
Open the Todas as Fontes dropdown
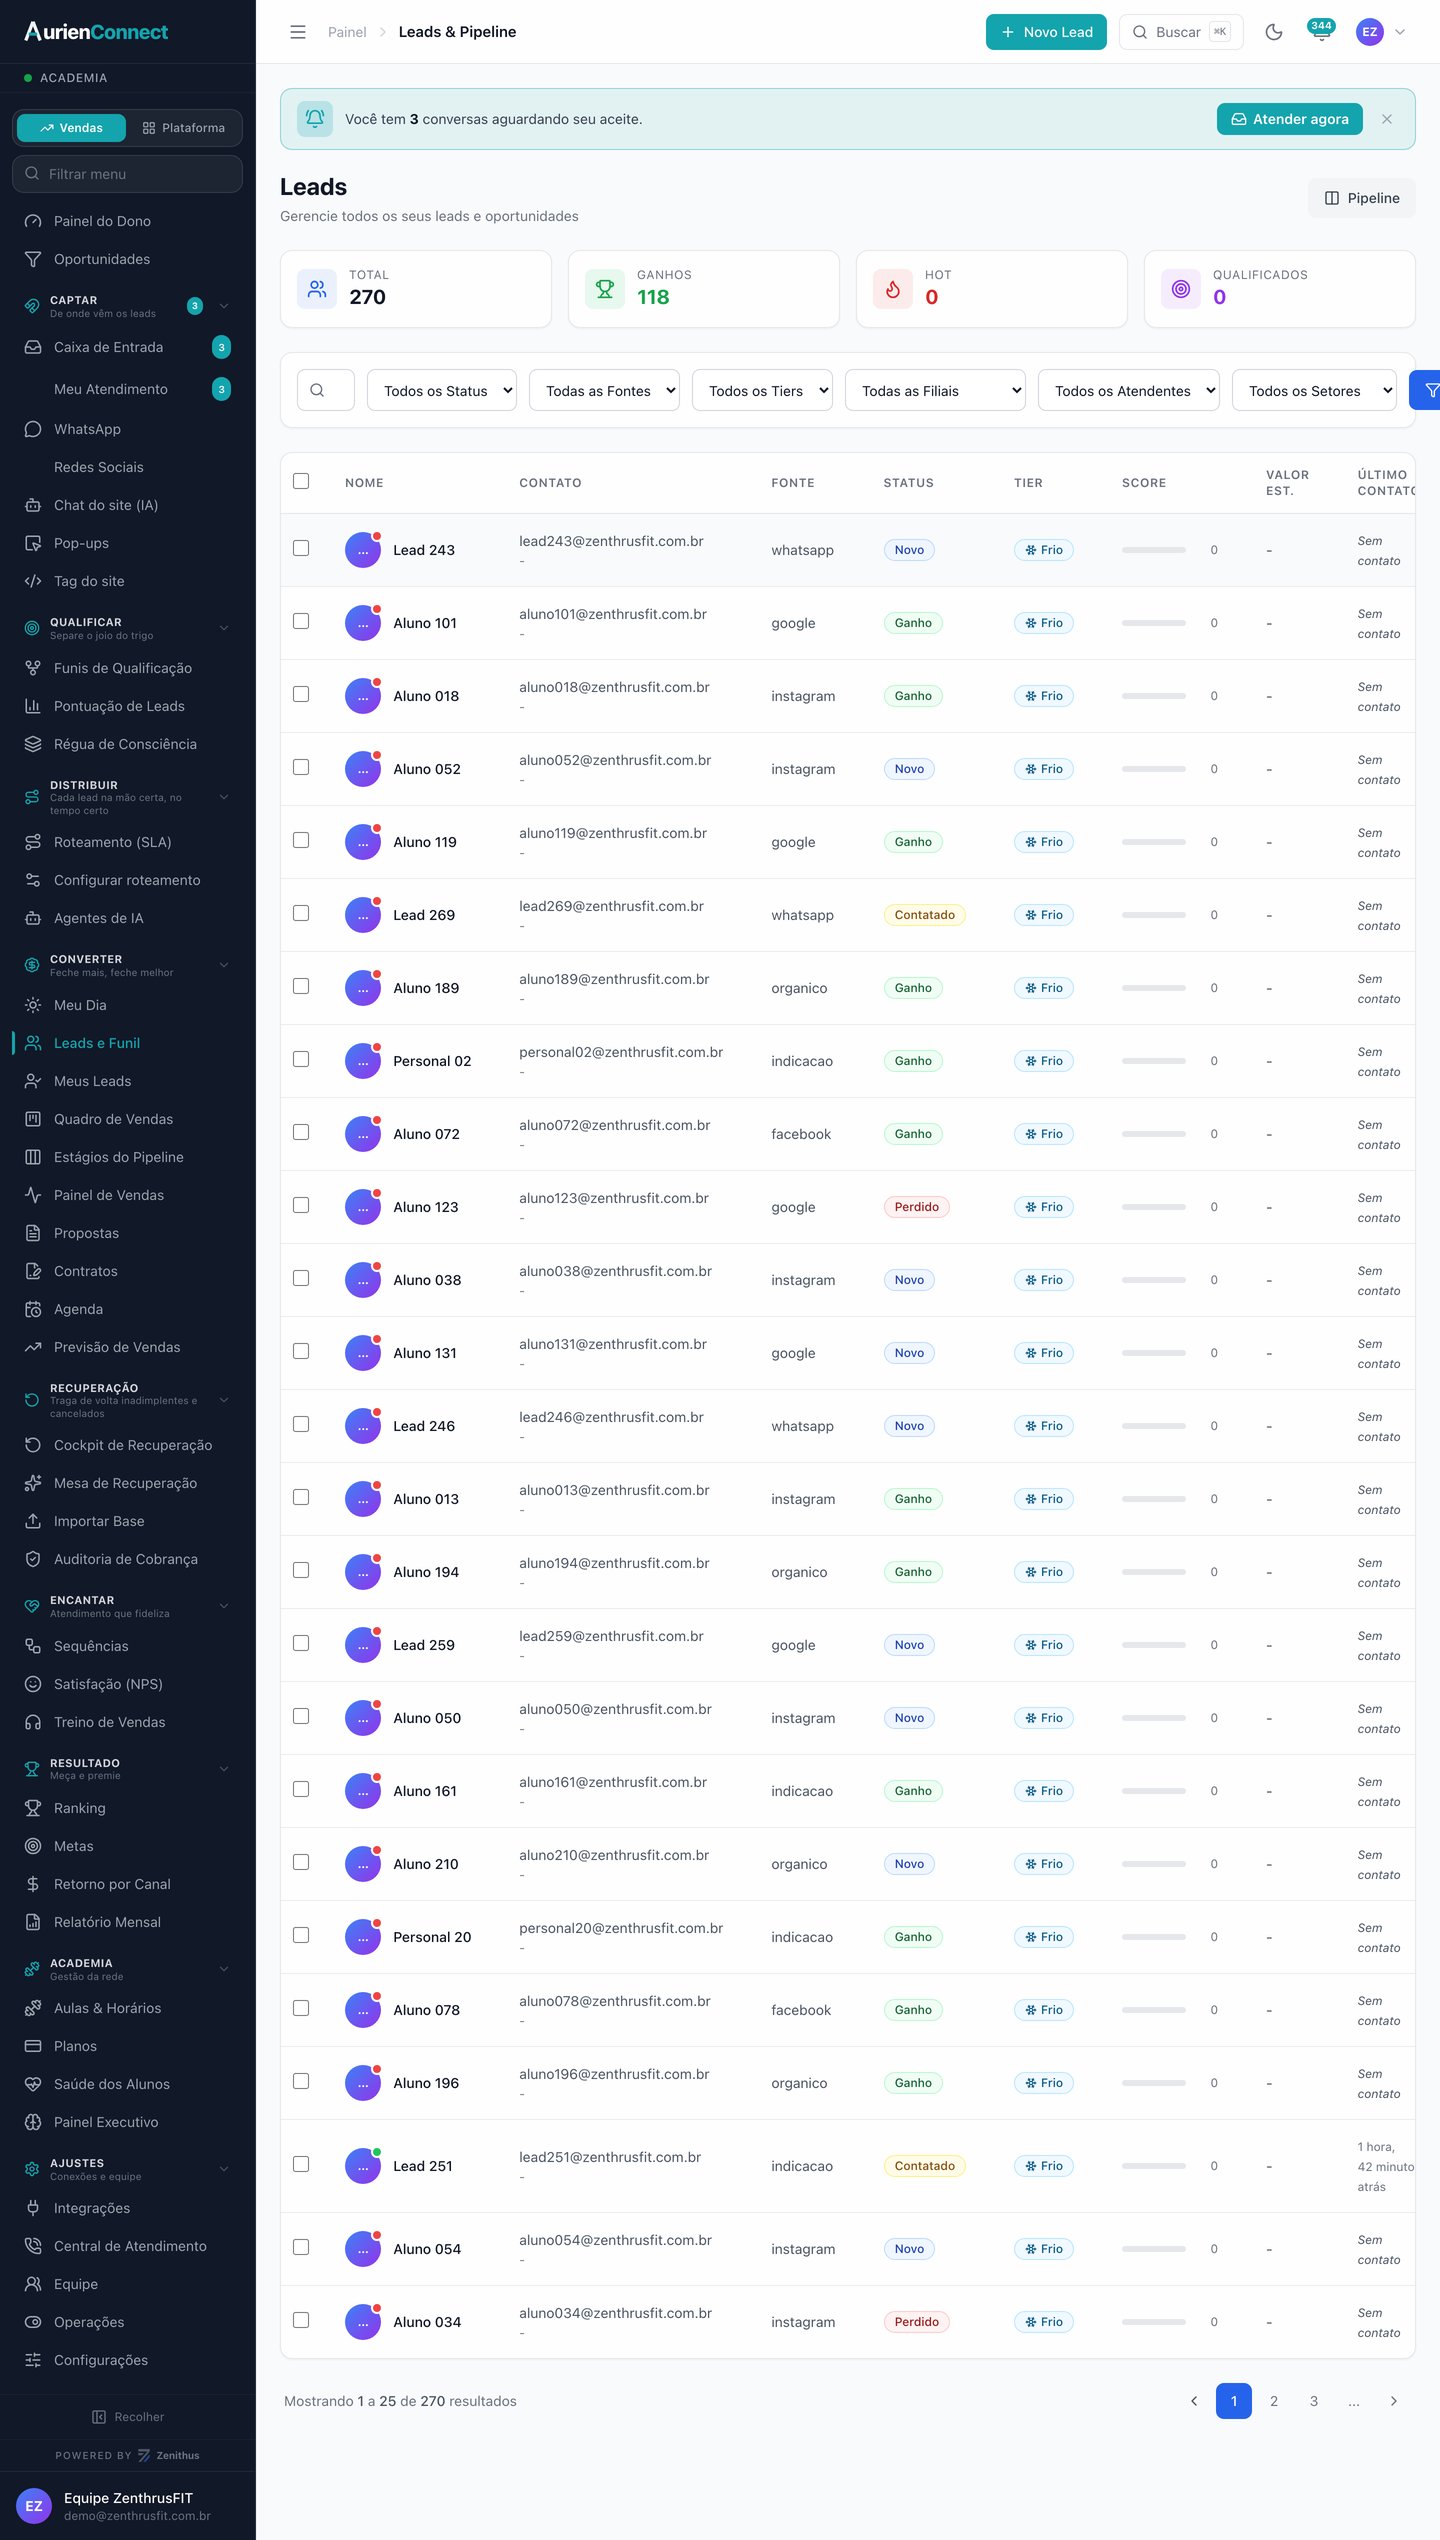tap(604, 390)
